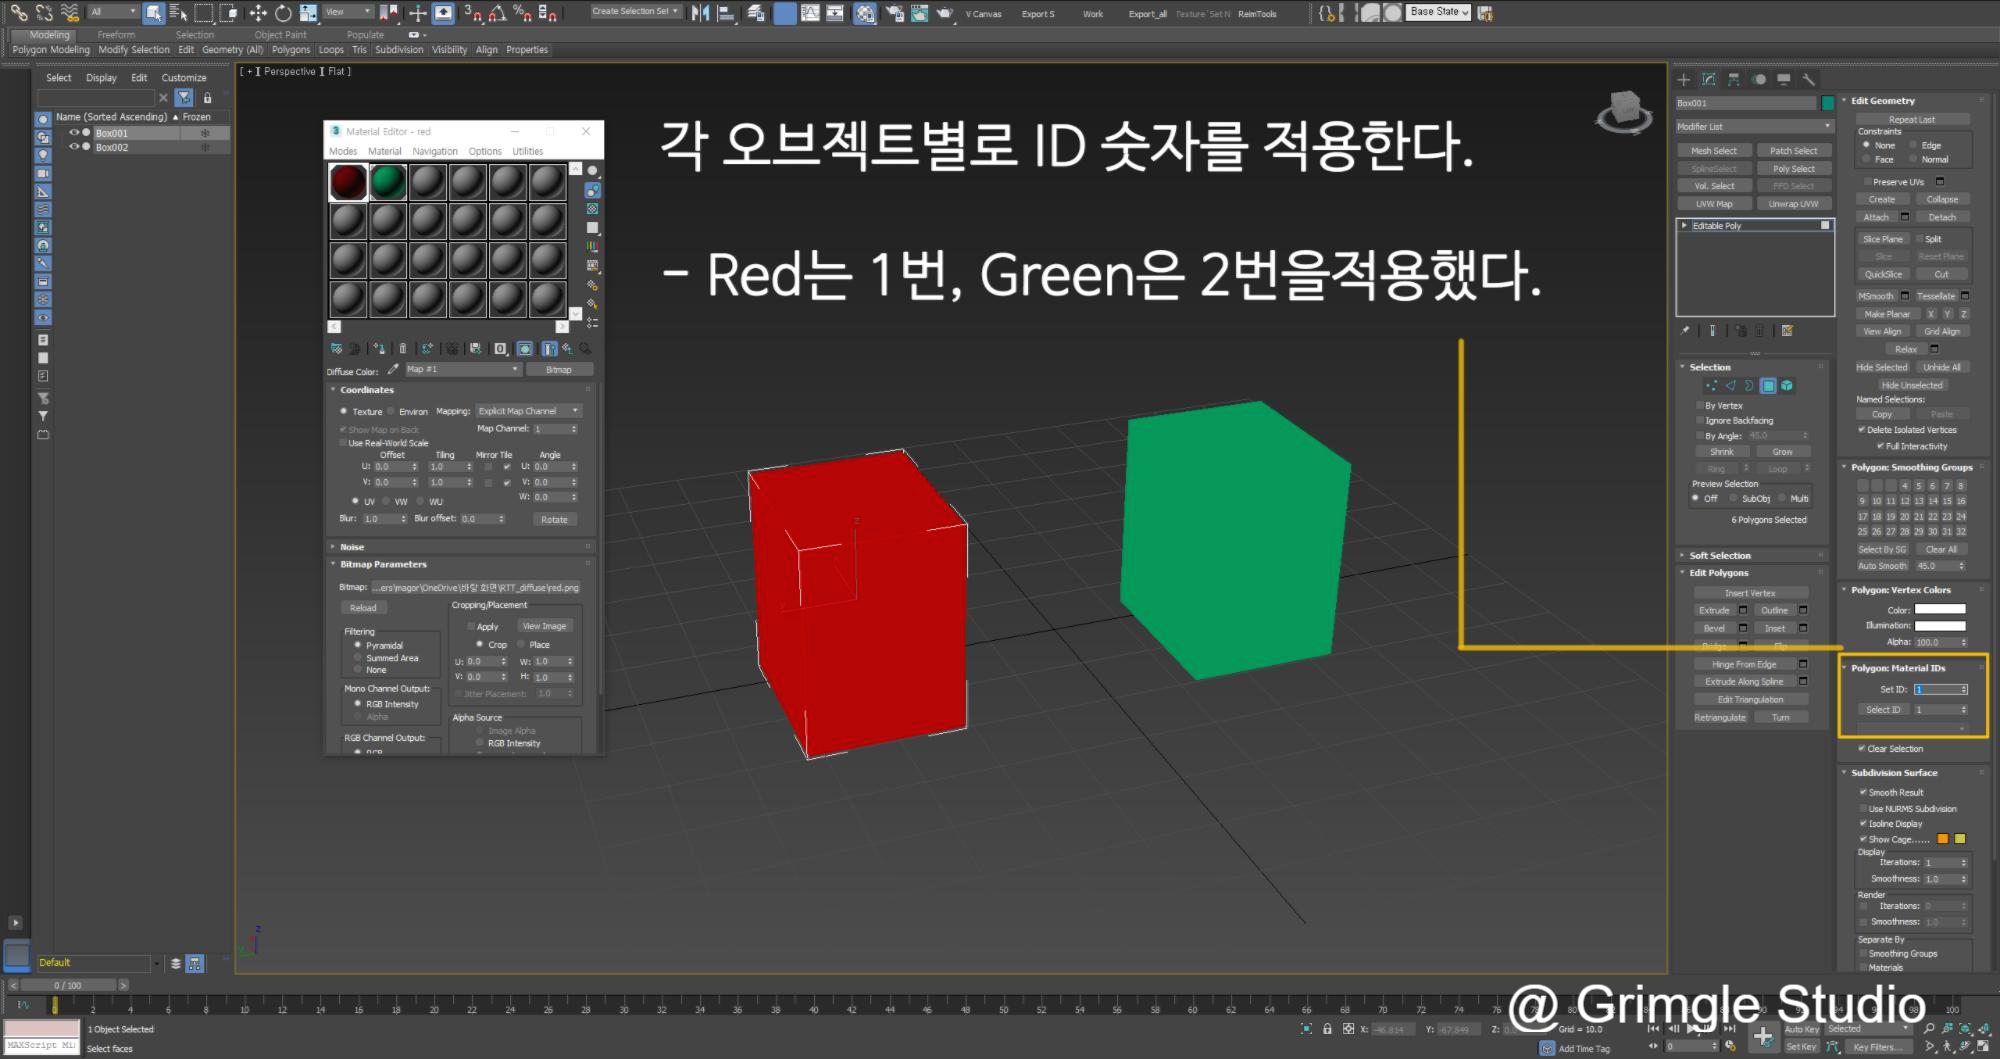This screenshot has width=2000, height=1059.
Task: Toggle Delete Isolated Vertices checkbox
Action: 1862,430
